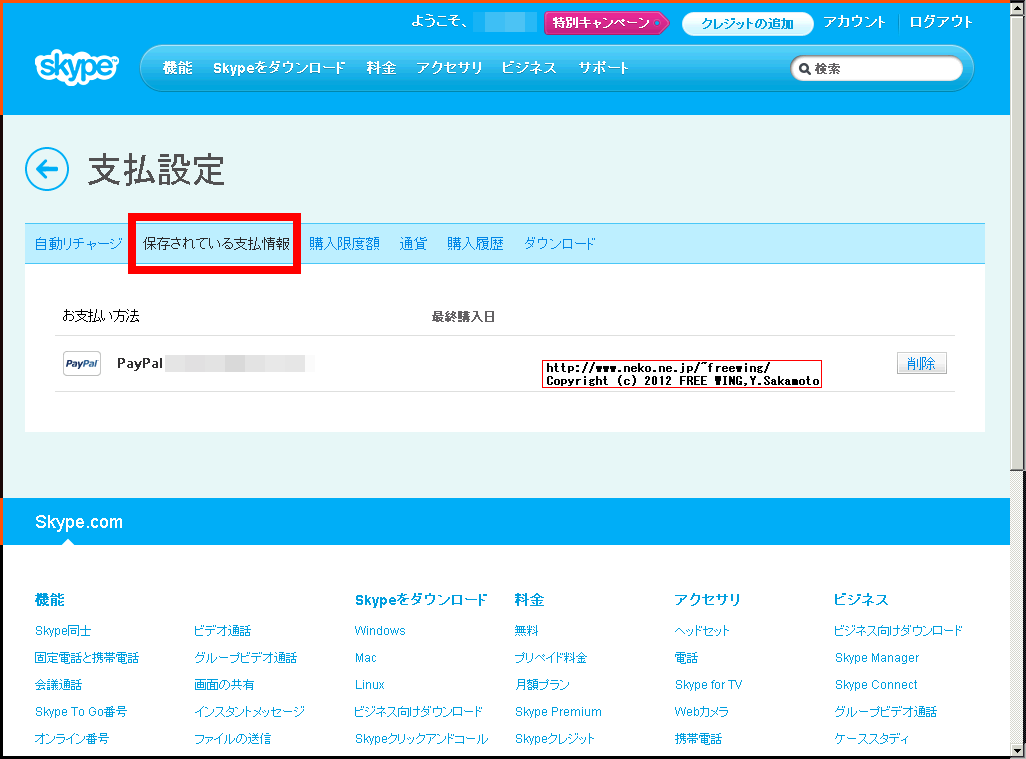The width and height of the screenshot is (1026, 759).
Task: Open Skypeをダウンロード in the top navigation
Action: 279,68
